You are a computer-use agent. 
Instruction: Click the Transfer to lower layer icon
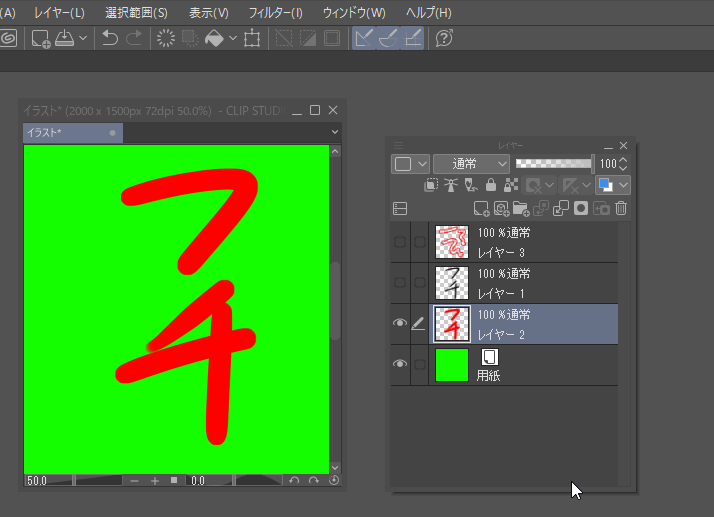pyautogui.click(x=541, y=209)
